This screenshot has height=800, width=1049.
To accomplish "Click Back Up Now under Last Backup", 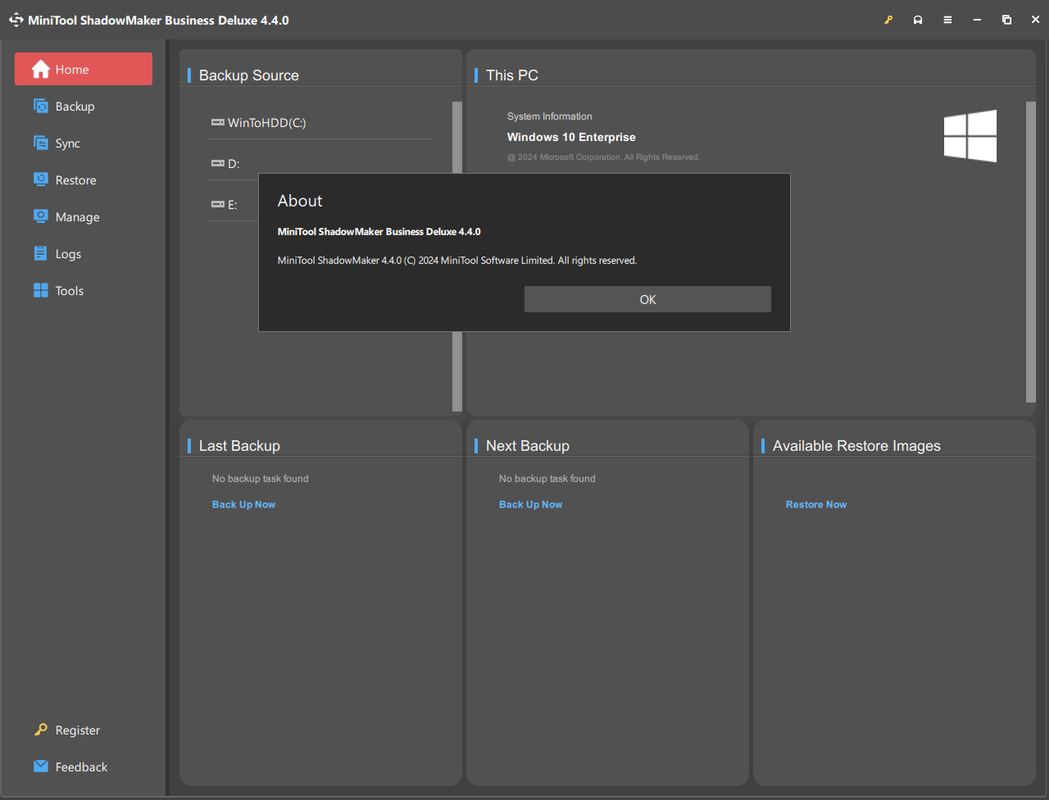I will pyautogui.click(x=244, y=504).
